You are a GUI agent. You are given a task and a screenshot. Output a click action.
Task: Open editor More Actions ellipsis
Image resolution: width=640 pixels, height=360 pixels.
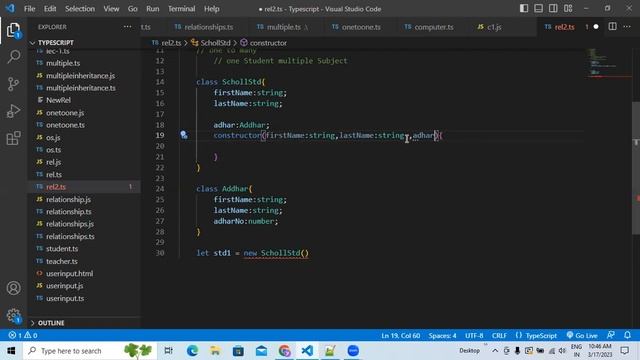(x=627, y=27)
